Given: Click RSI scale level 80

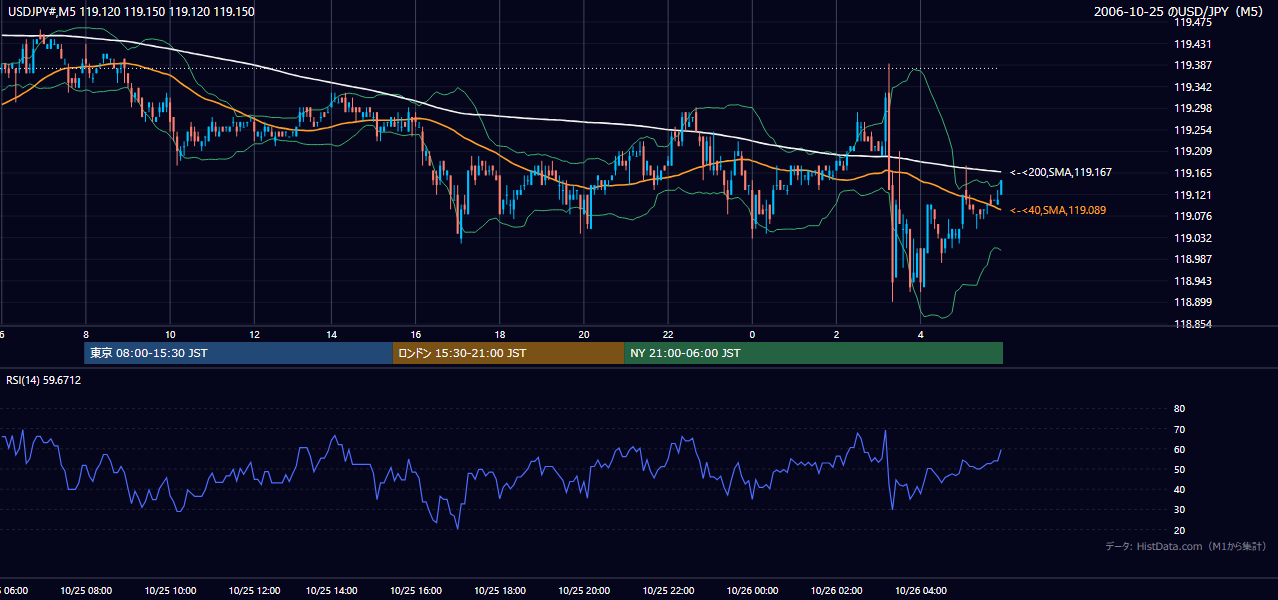Looking at the screenshot, I should pyautogui.click(x=1179, y=409).
